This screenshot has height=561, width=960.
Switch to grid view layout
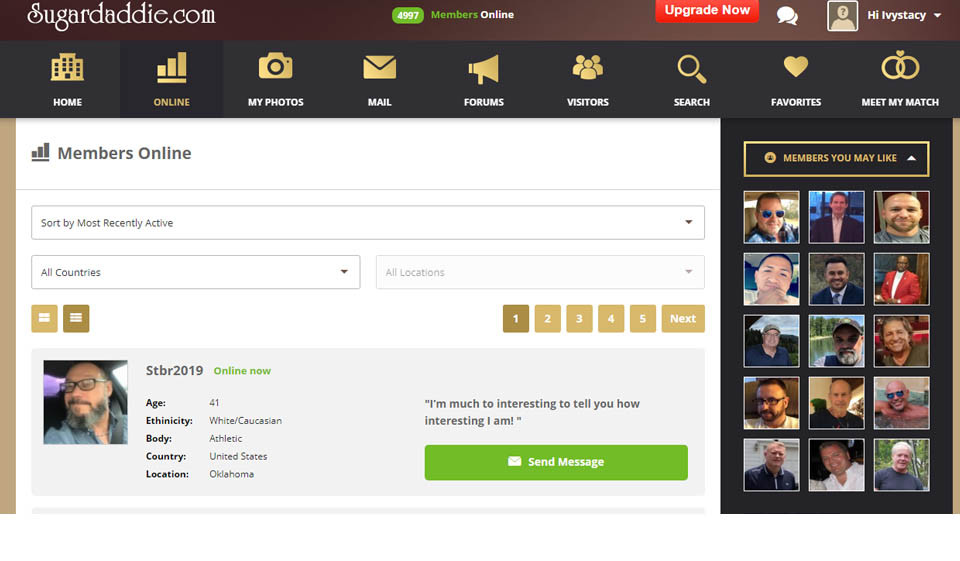[44, 319]
